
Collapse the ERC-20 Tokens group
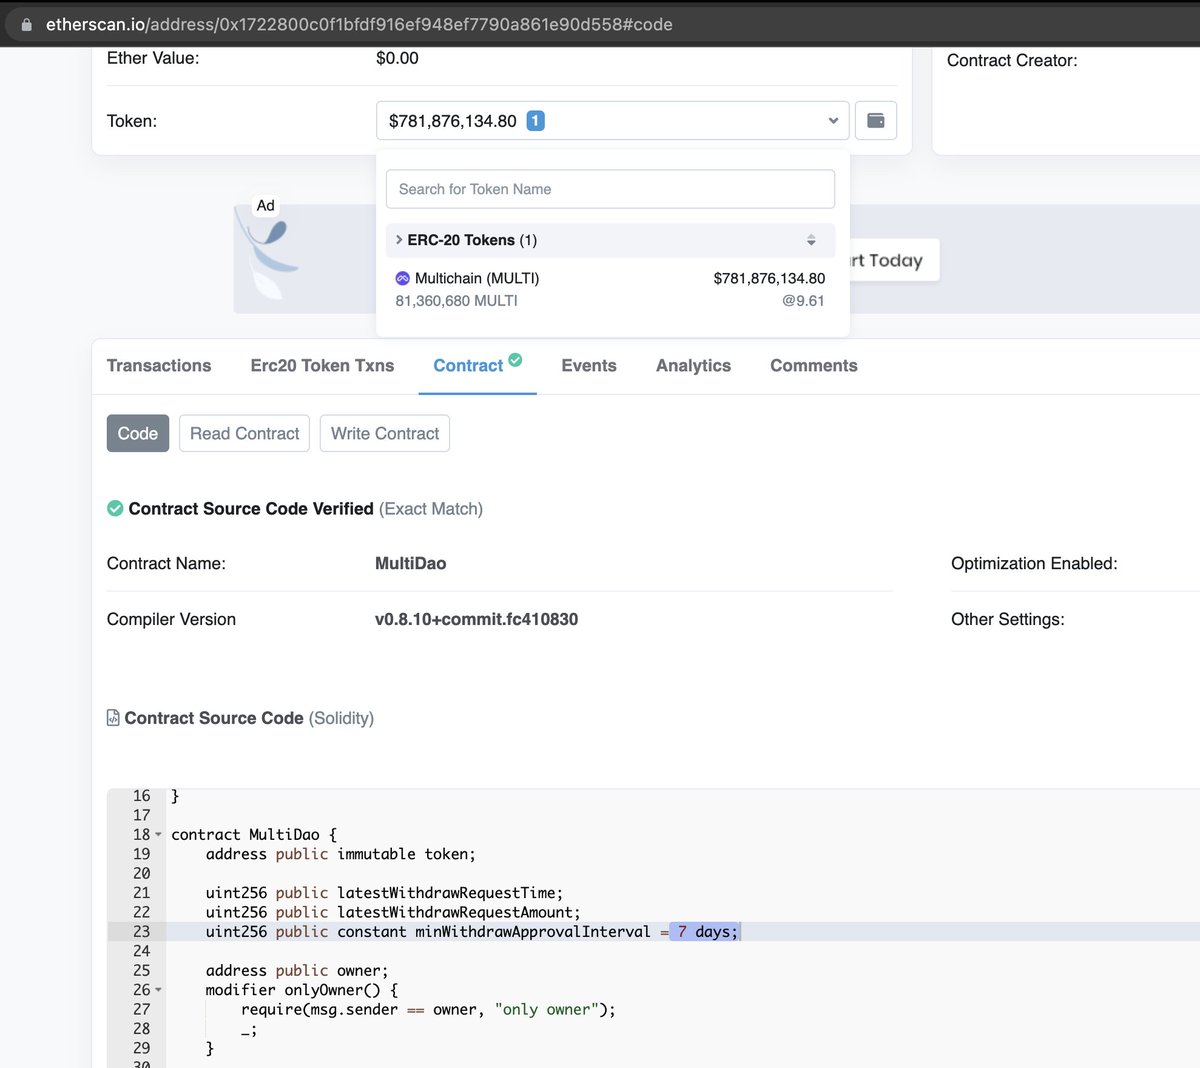(x=399, y=240)
